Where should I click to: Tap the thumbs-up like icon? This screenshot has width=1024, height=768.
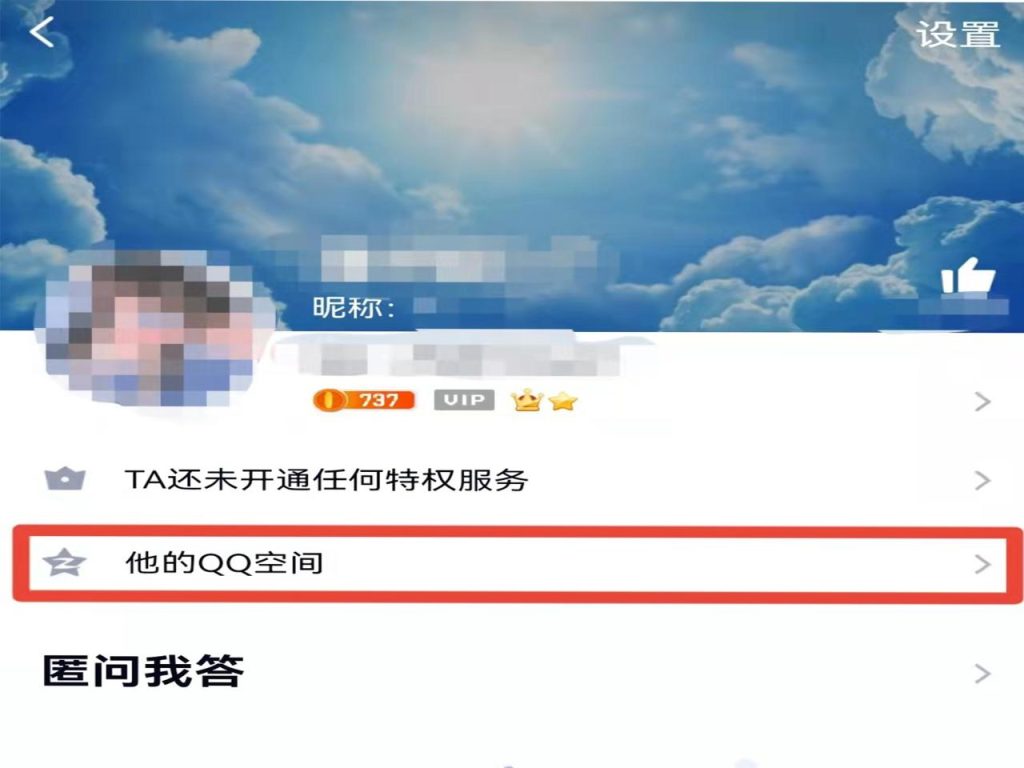point(968,276)
